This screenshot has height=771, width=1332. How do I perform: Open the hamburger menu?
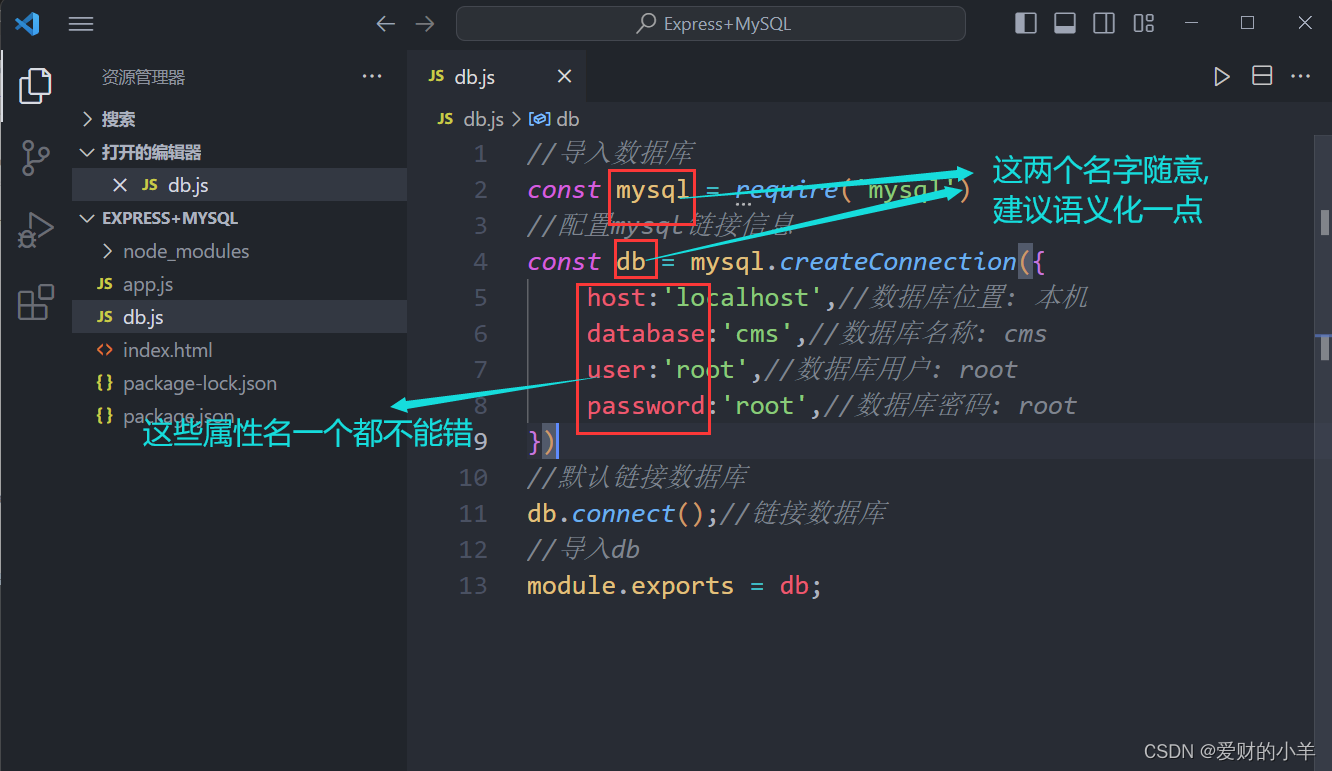[81, 23]
